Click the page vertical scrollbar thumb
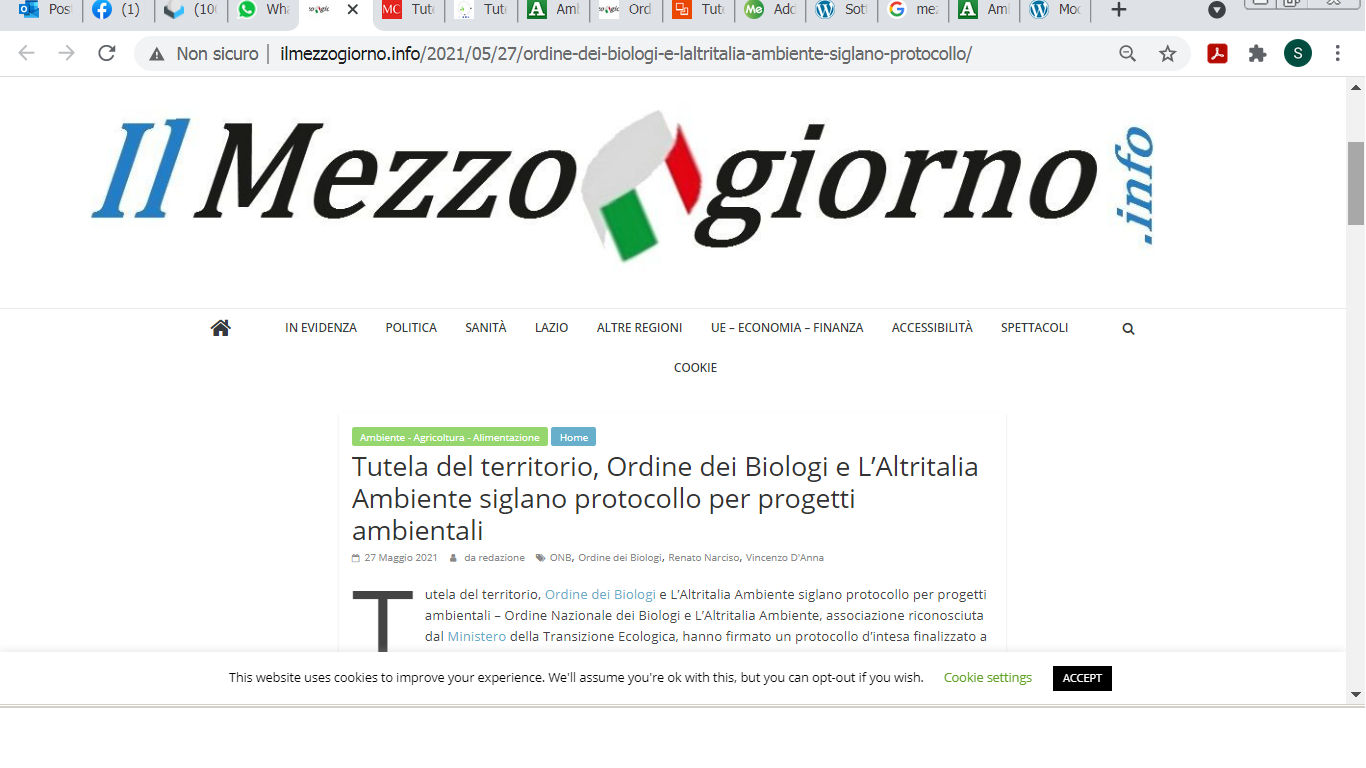 coord(1356,183)
